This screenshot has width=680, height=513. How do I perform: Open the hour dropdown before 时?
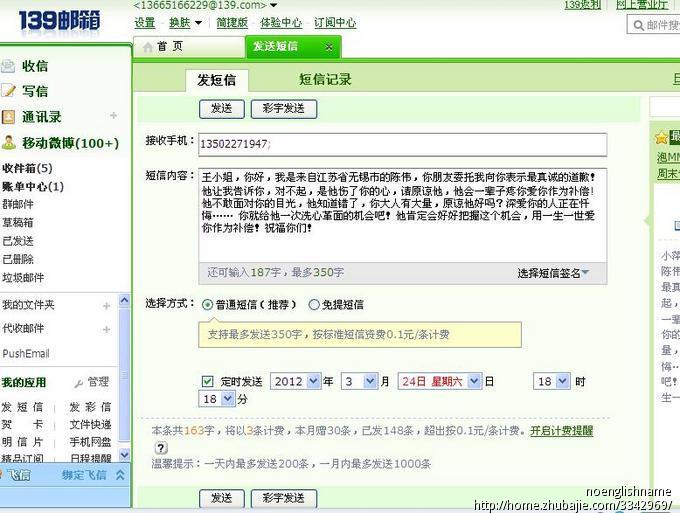tap(562, 382)
